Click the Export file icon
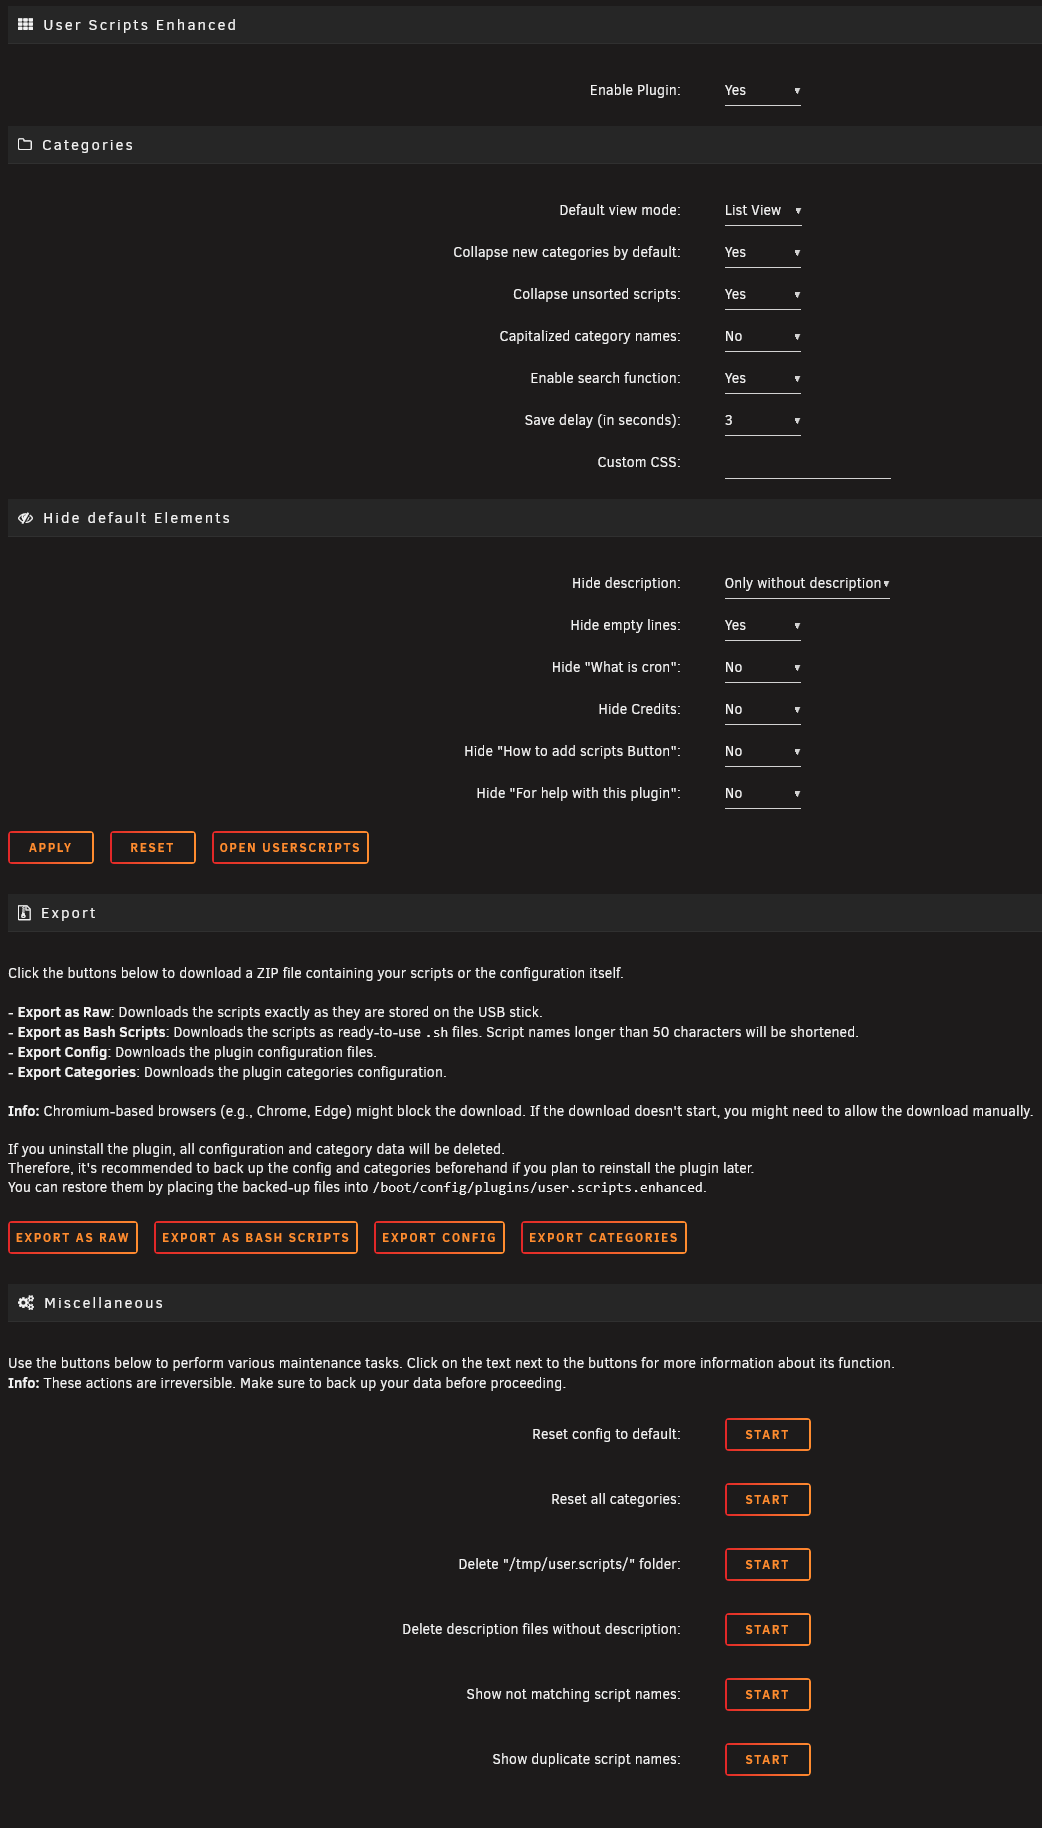The height and width of the screenshot is (1828, 1042). pyautogui.click(x=25, y=913)
